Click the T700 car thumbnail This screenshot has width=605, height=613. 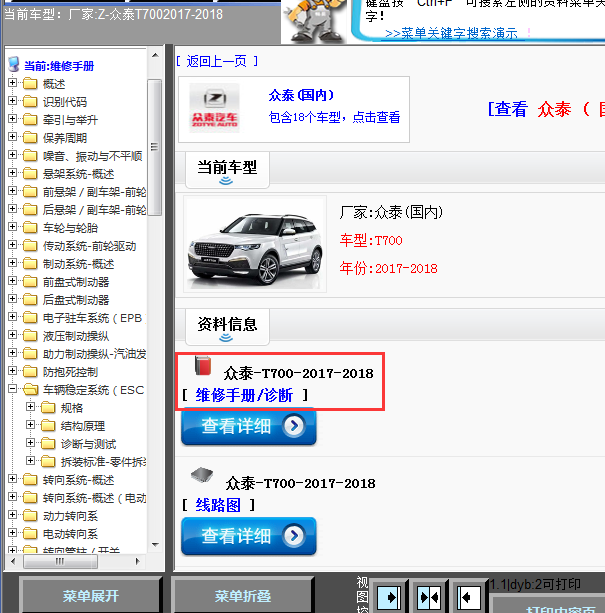click(x=255, y=244)
